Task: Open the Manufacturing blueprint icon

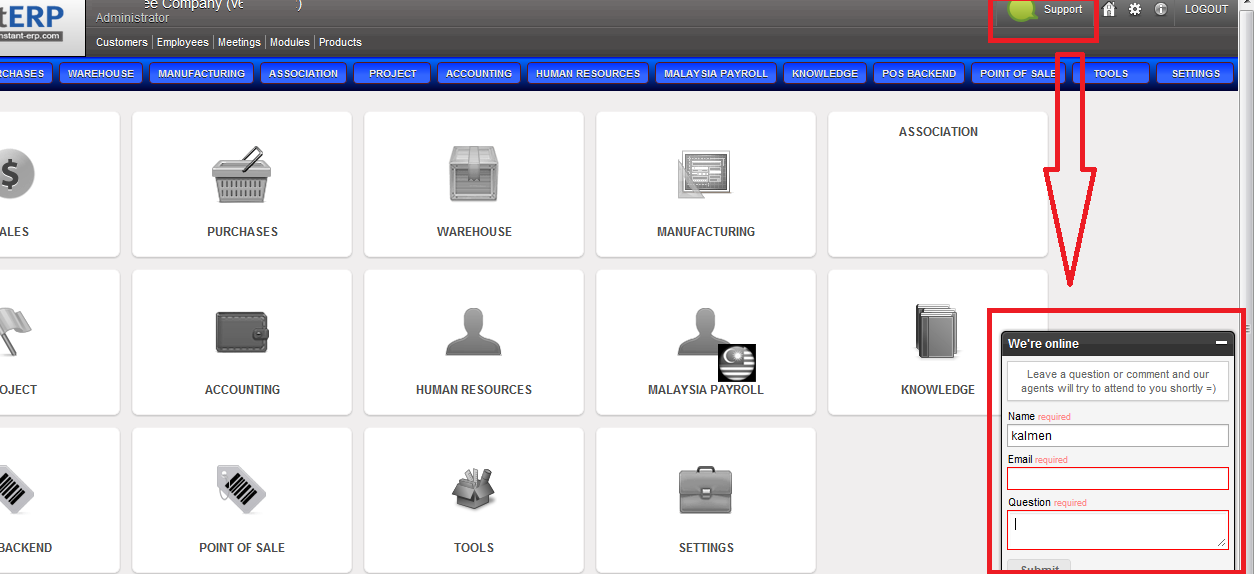Action: coord(705,175)
